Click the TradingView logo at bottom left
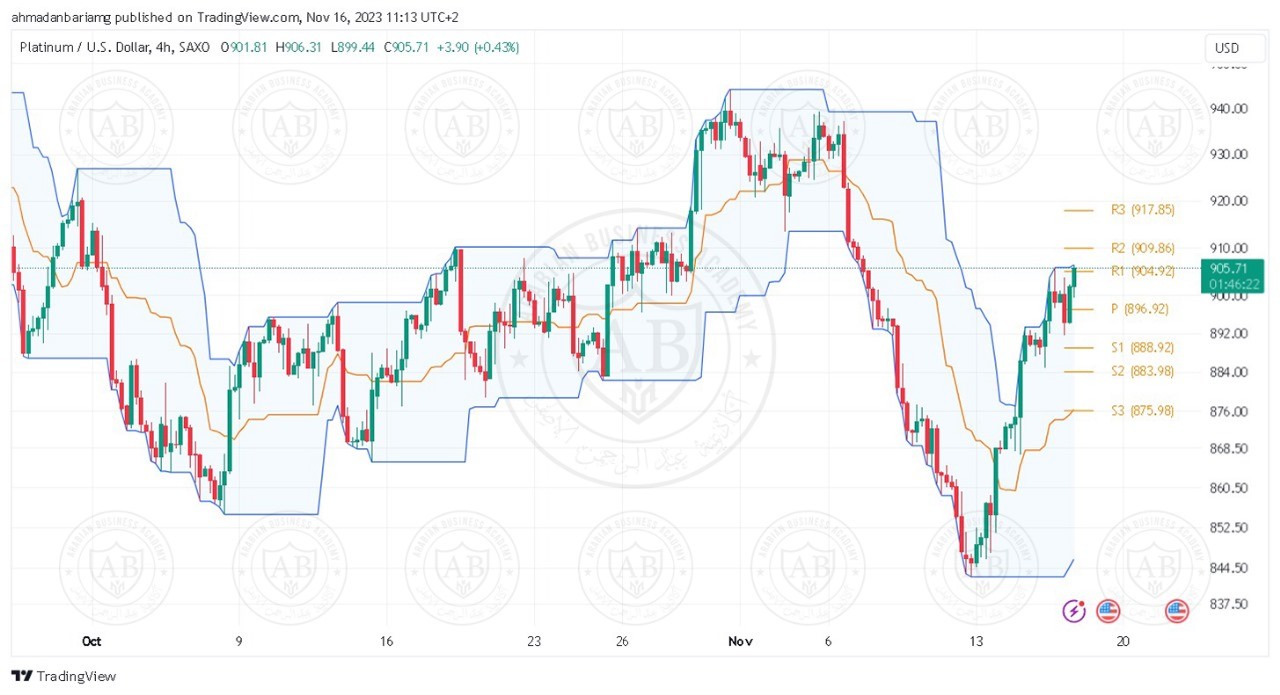This screenshot has width=1280, height=695. [64, 676]
